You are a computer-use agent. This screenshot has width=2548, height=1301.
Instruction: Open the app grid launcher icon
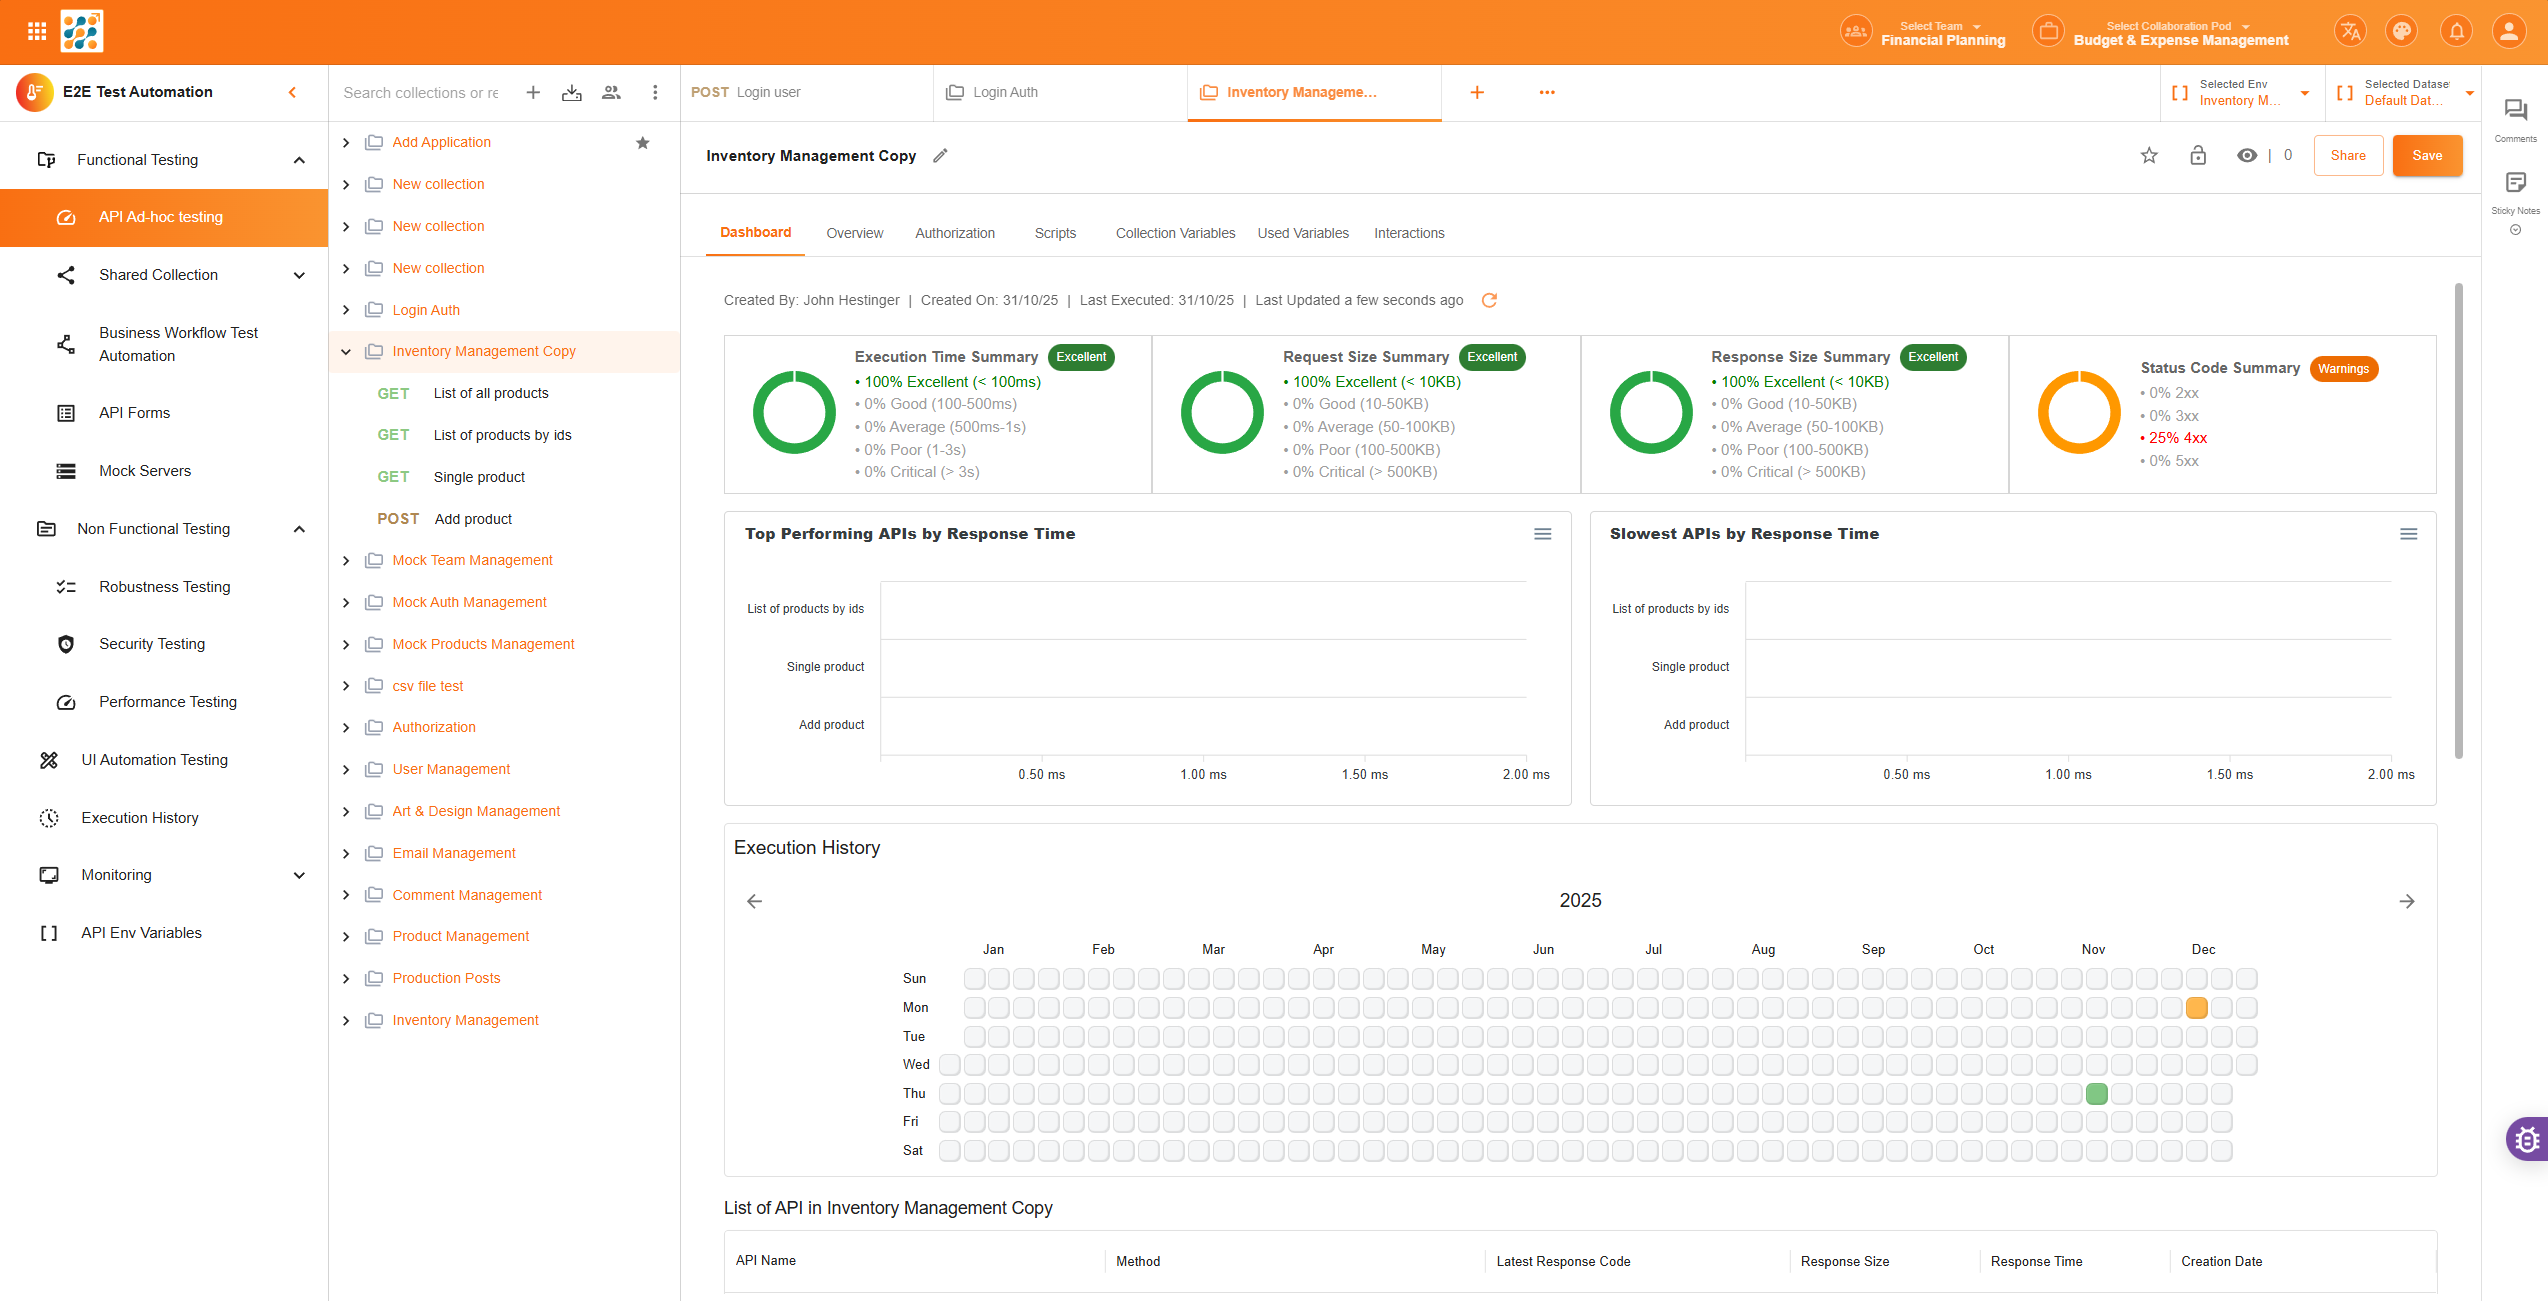click(37, 31)
